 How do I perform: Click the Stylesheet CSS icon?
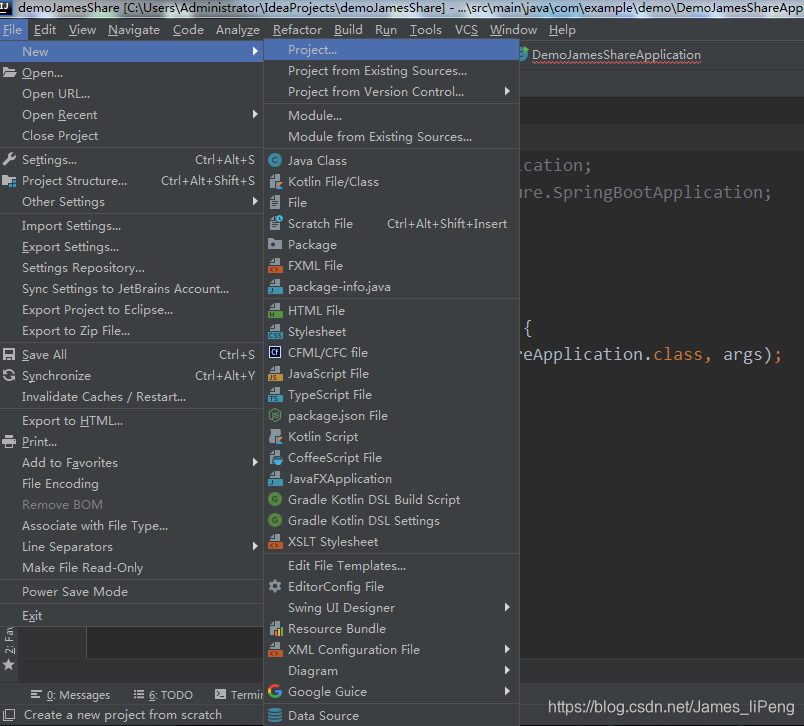tap(275, 332)
